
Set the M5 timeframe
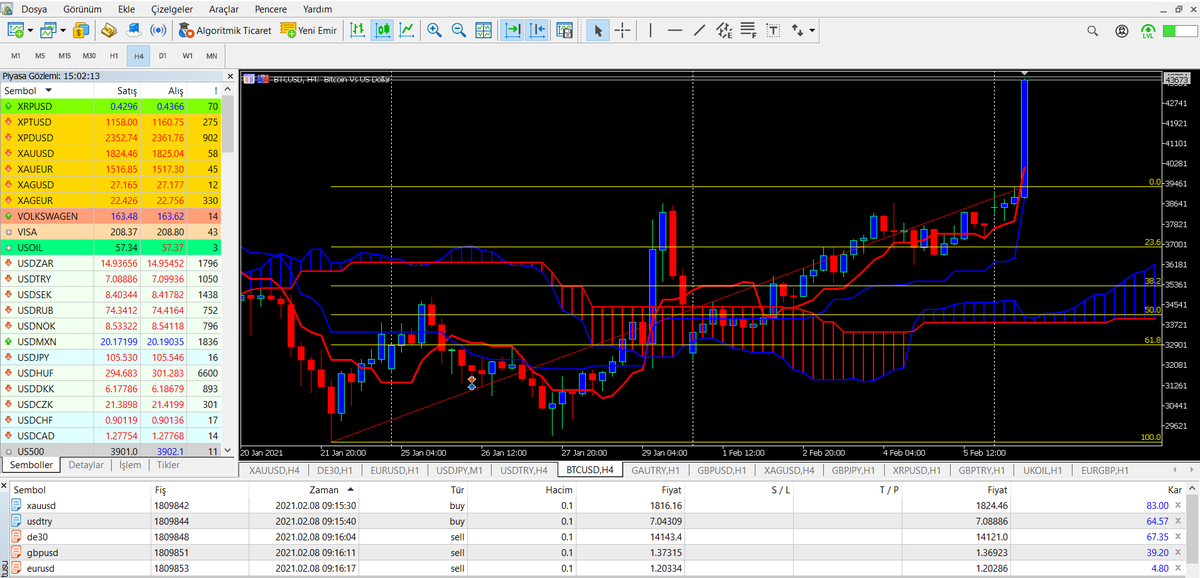(x=40, y=56)
